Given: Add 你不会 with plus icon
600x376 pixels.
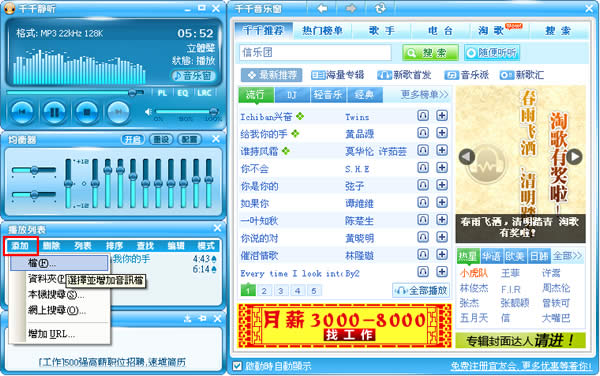Looking at the screenshot, I should tap(442, 168).
